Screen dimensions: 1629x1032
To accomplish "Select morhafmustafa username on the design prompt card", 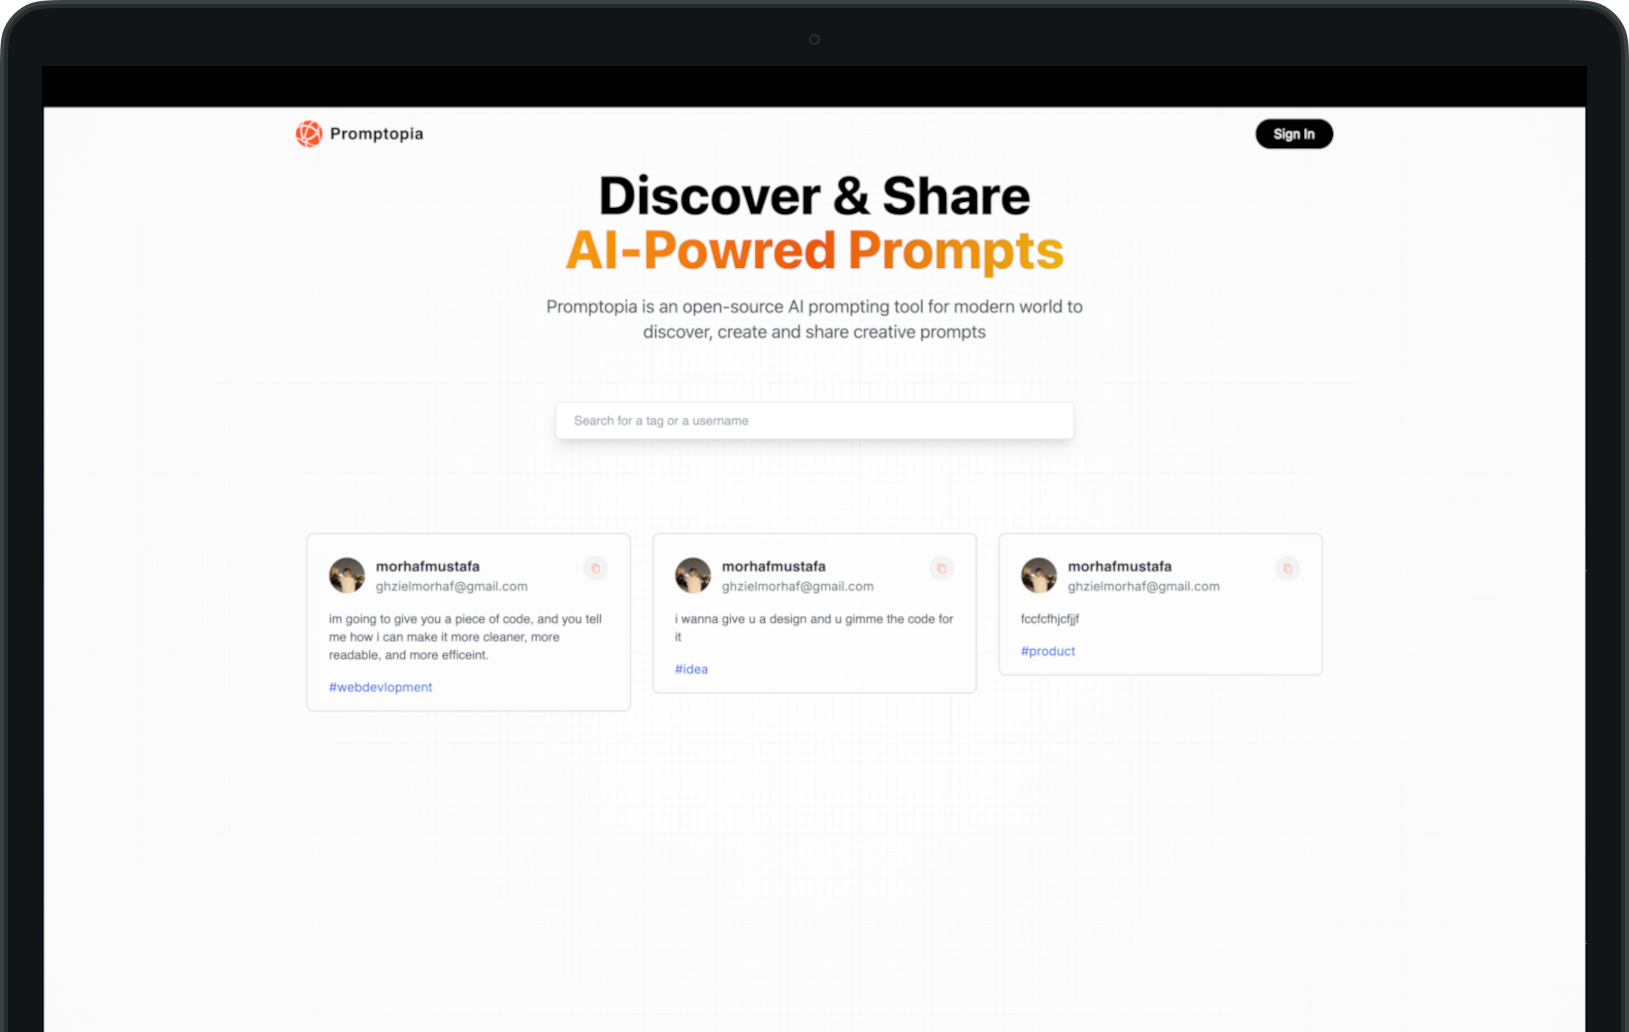I will pyautogui.click(x=773, y=566).
